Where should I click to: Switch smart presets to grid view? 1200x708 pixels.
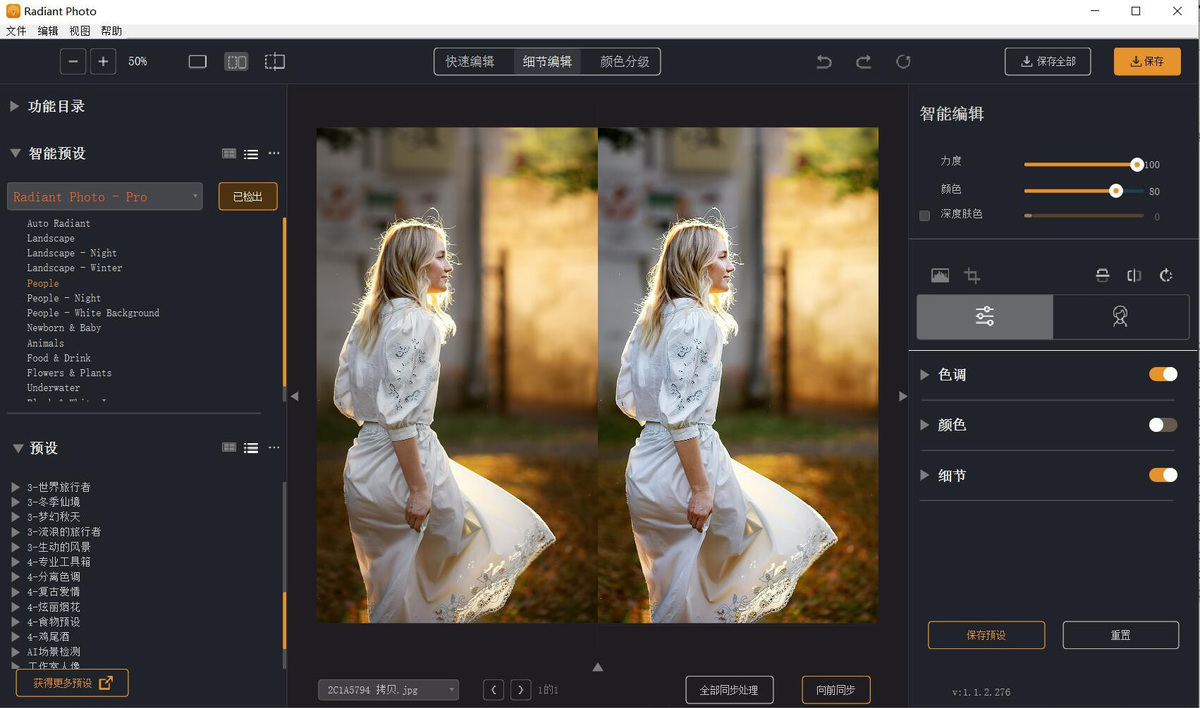click(x=229, y=154)
